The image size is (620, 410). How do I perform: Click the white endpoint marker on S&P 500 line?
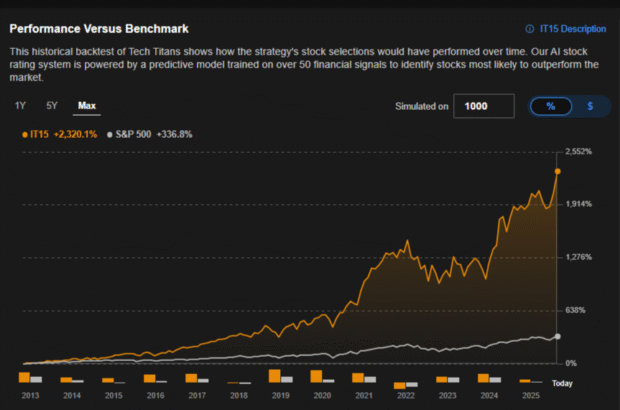557,337
